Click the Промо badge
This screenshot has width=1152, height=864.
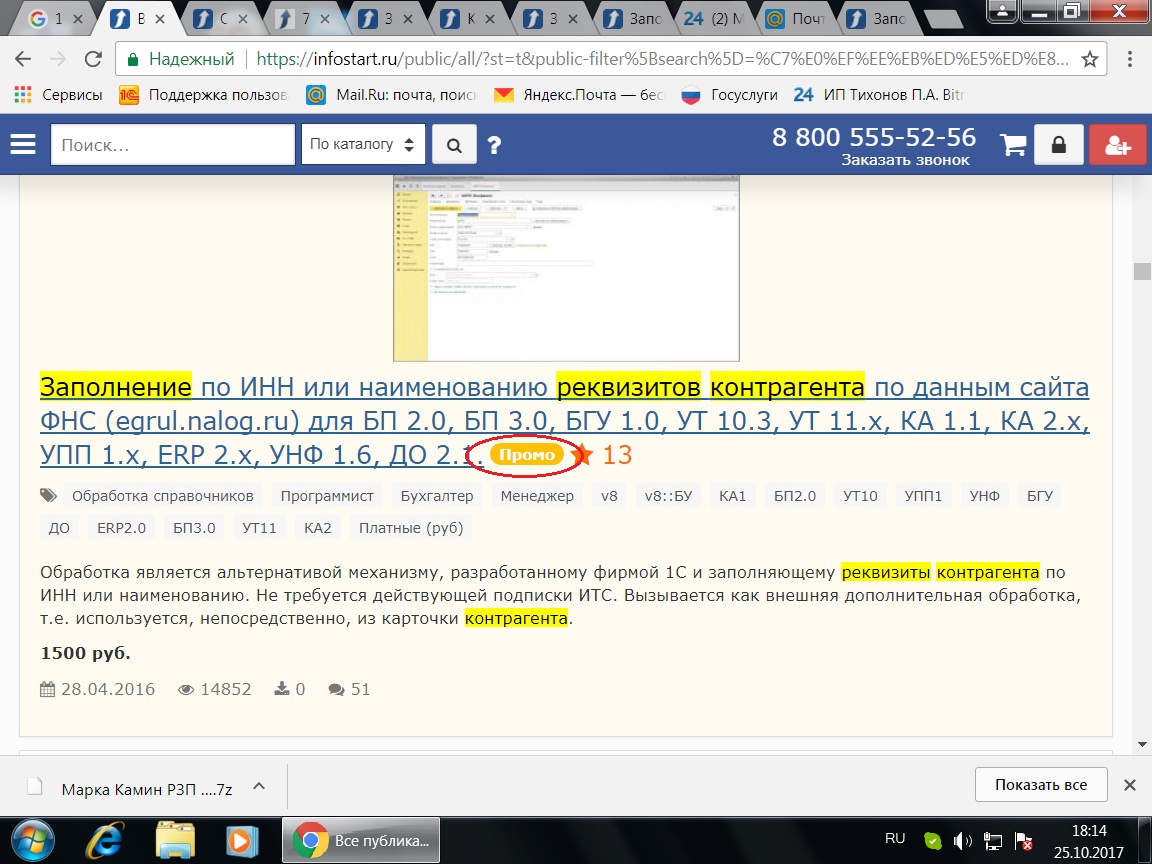click(x=527, y=455)
